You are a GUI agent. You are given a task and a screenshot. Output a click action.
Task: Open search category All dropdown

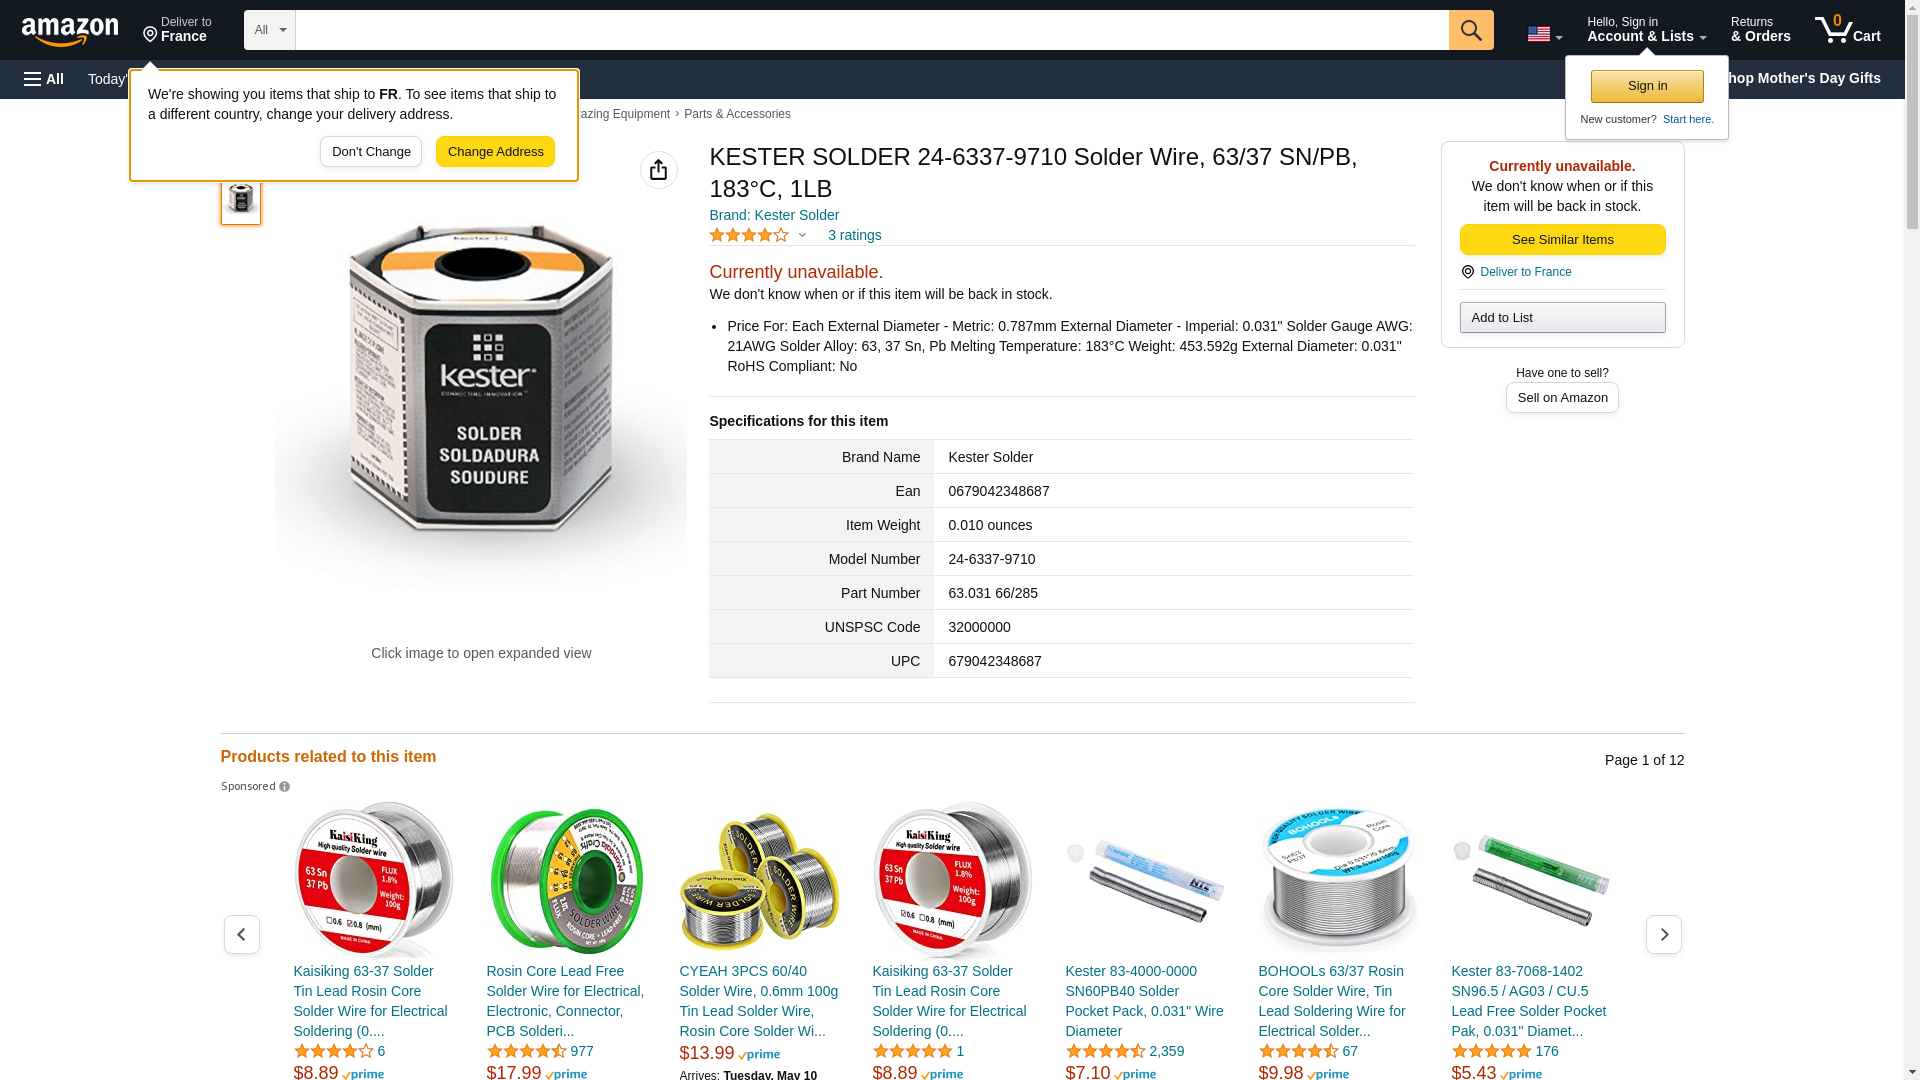(x=270, y=30)
